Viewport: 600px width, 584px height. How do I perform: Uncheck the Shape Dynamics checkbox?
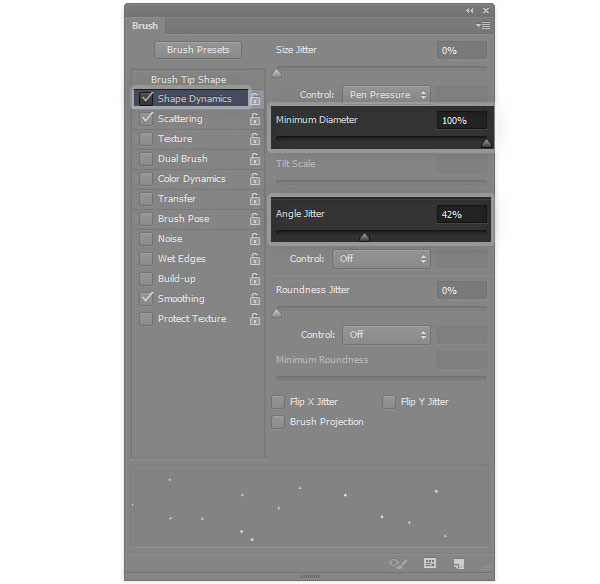point(146,98)
